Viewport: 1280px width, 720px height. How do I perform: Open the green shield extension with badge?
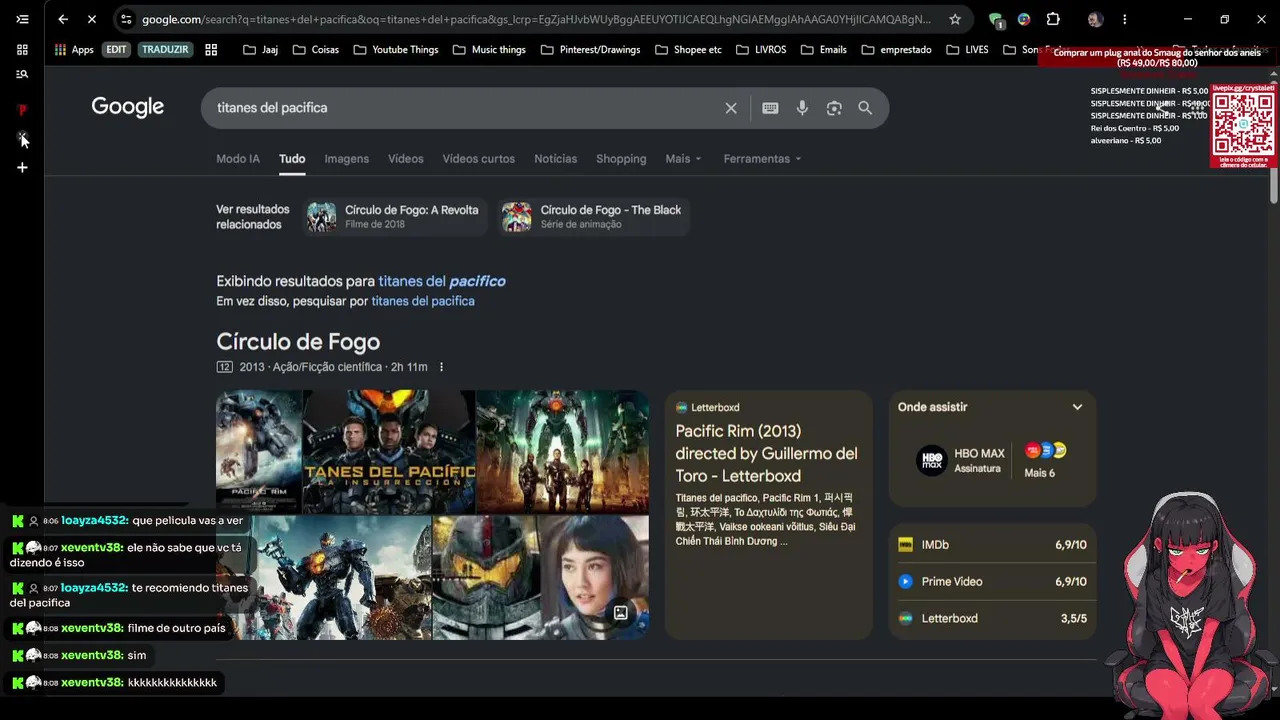(x=996, y=19)
